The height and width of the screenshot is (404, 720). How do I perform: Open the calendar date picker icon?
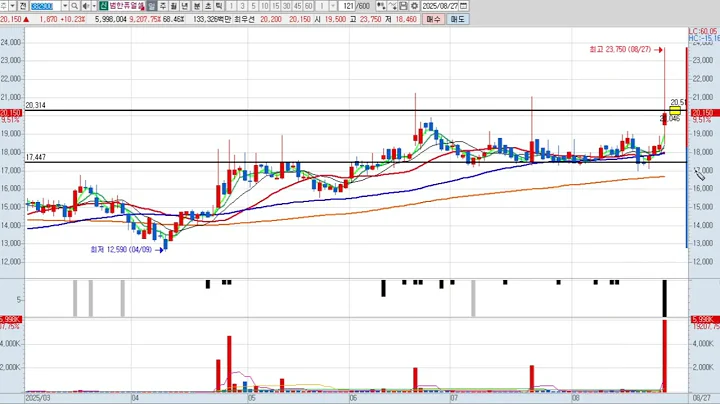click(464, 6)
